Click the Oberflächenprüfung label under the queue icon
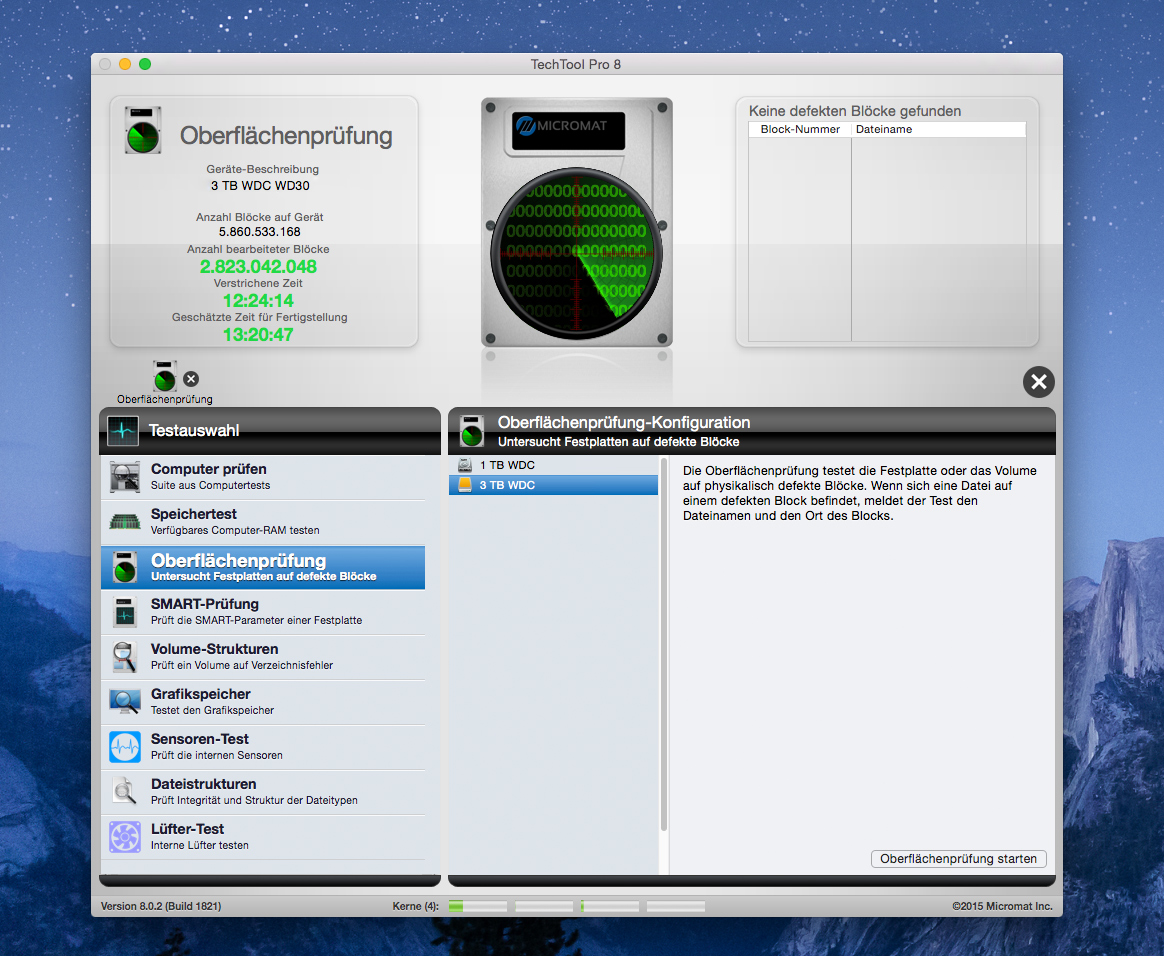Screen dimensions: 1164x956 tap(165, 399)
